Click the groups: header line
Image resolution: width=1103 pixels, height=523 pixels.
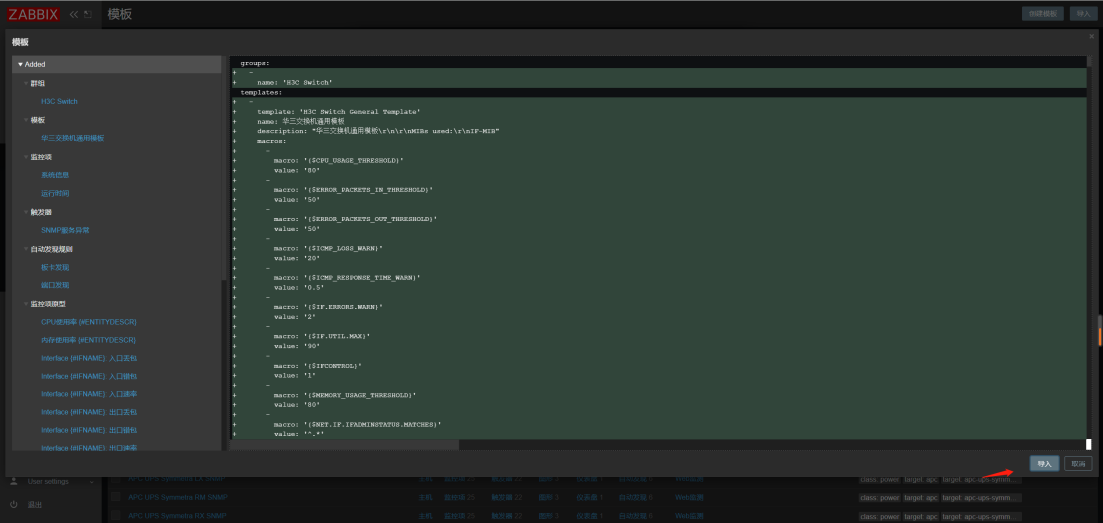(x=255, y=63)
